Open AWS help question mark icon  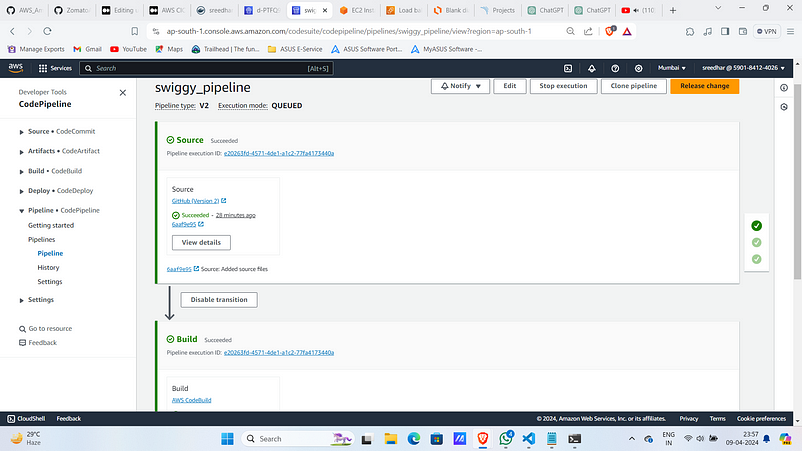click(x=615, y=68)
